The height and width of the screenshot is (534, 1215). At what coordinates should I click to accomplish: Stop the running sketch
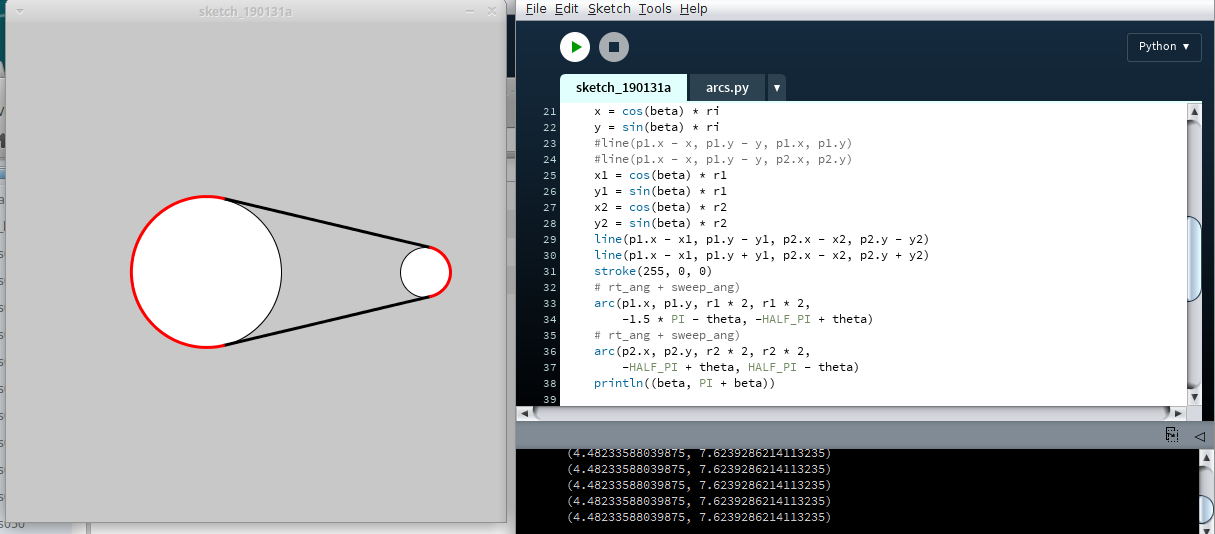pos(614,47)
